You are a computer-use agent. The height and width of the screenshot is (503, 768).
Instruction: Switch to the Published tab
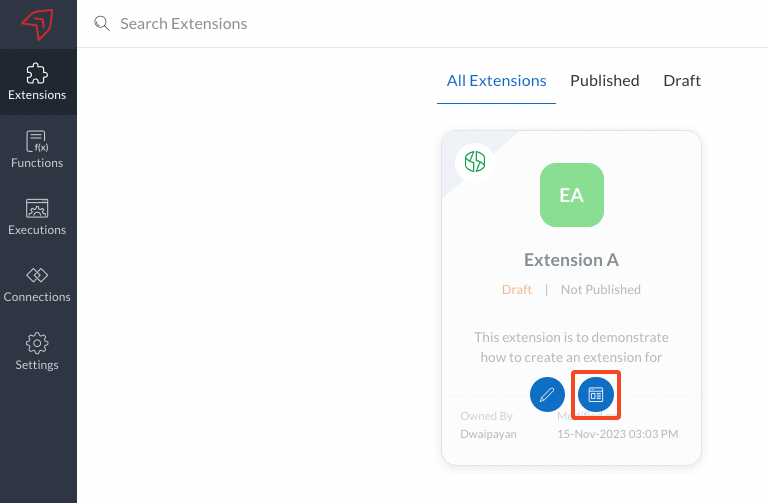[604, 81]
